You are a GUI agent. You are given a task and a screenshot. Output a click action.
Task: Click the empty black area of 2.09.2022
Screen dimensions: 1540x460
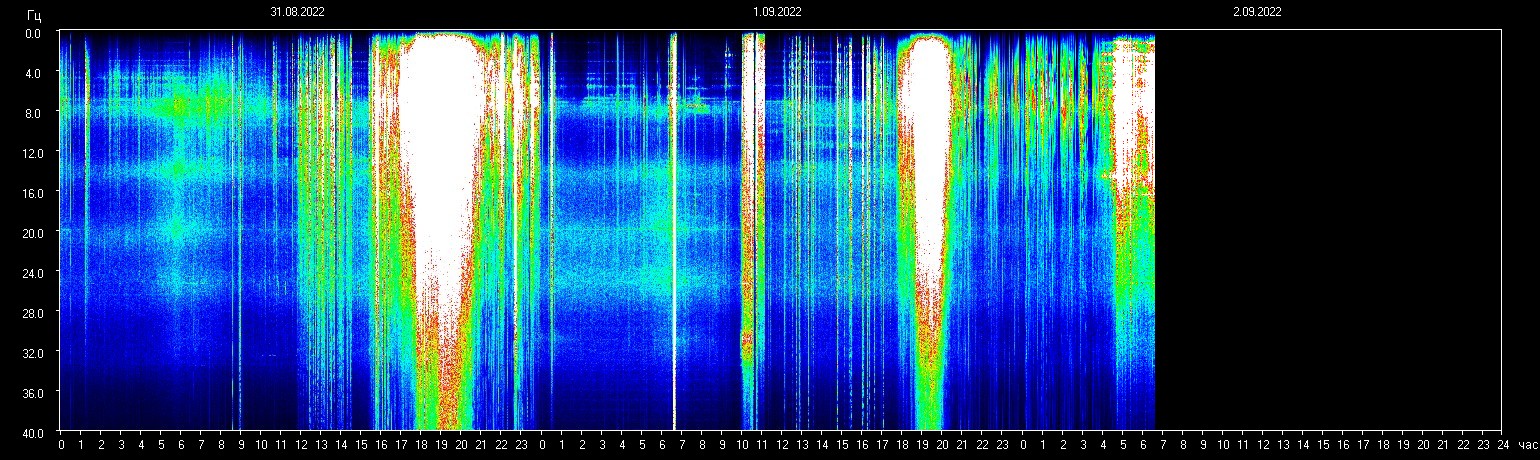pyautogui.click(x=1330, y=230)
